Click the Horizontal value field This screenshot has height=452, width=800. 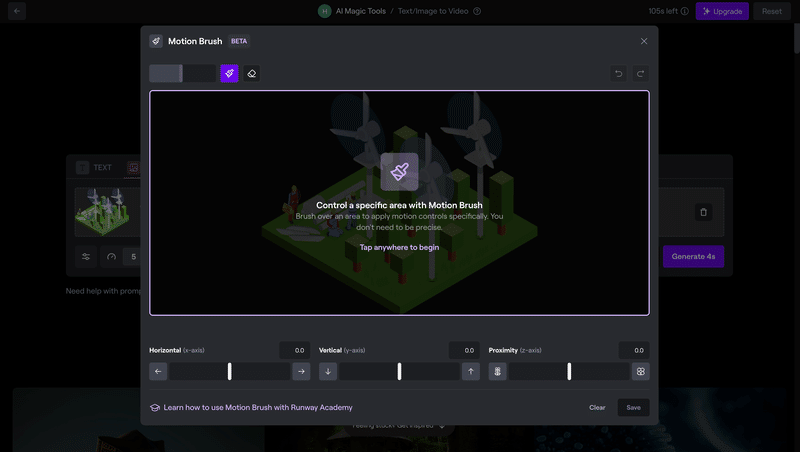click(295, 350)
